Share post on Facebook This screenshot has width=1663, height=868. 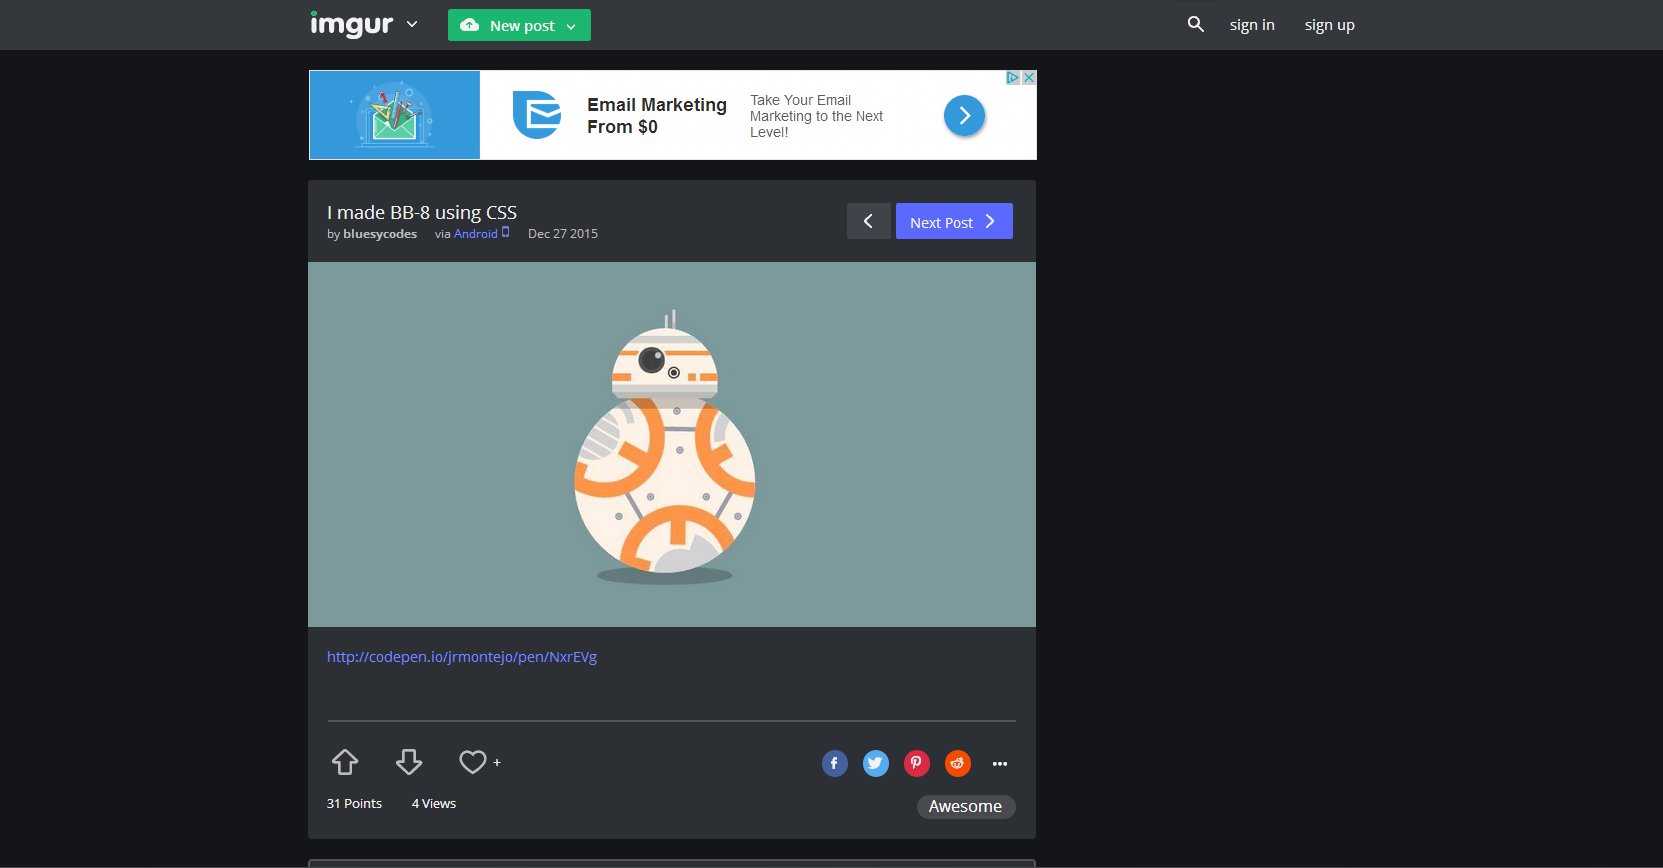click(835, 764)
